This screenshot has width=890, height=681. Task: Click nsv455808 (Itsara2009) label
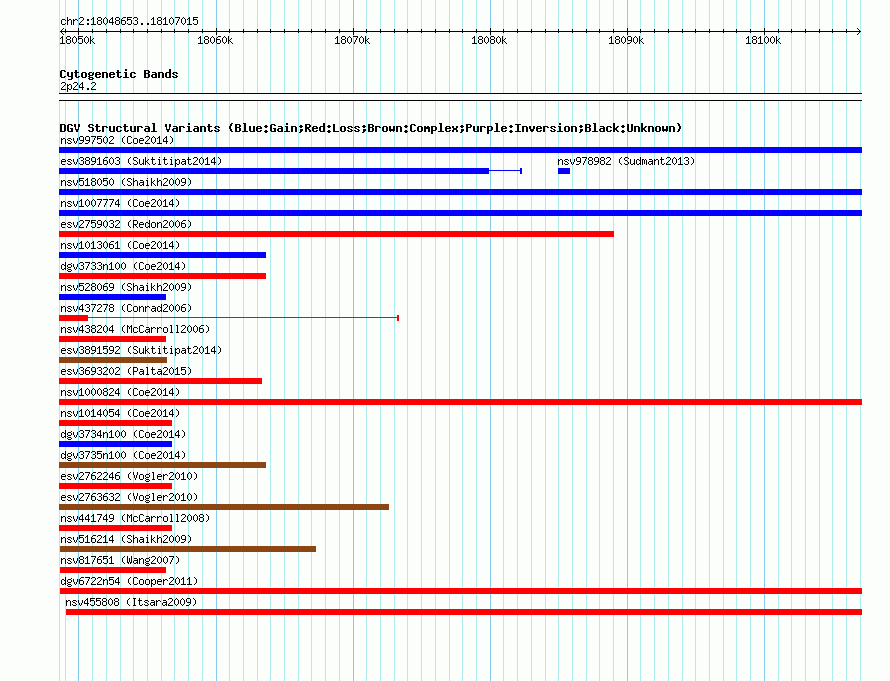(131, 602)
